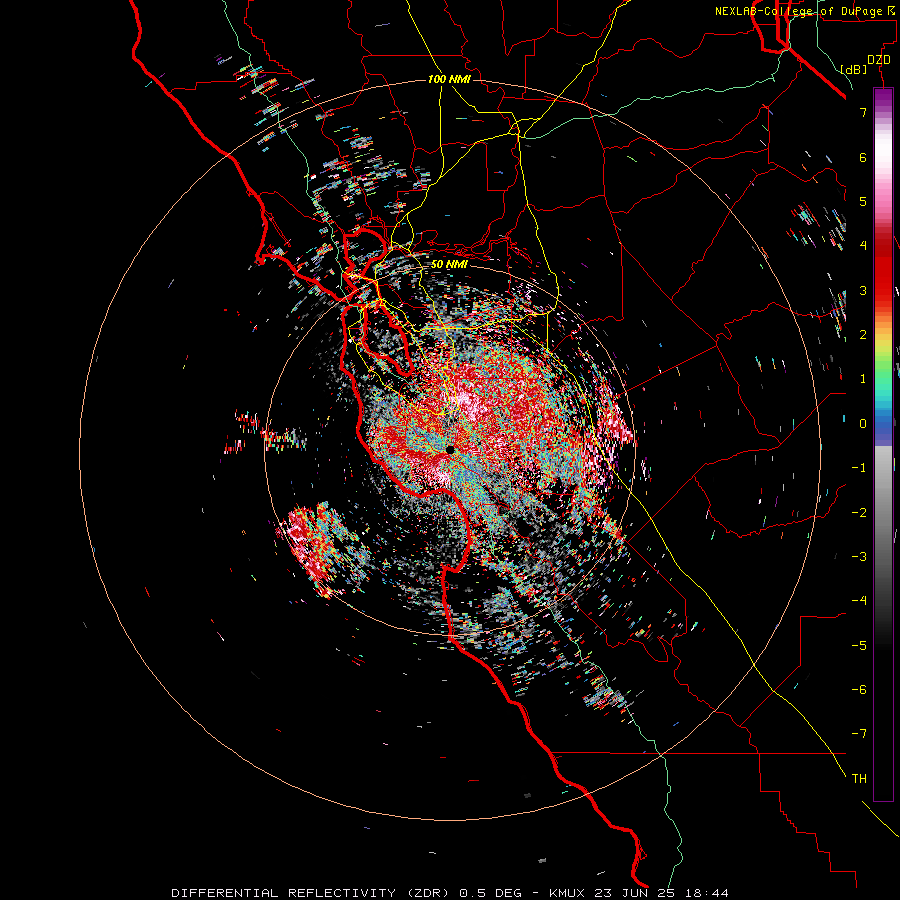Select the -6 label on color scale

[x=859, y=690]
